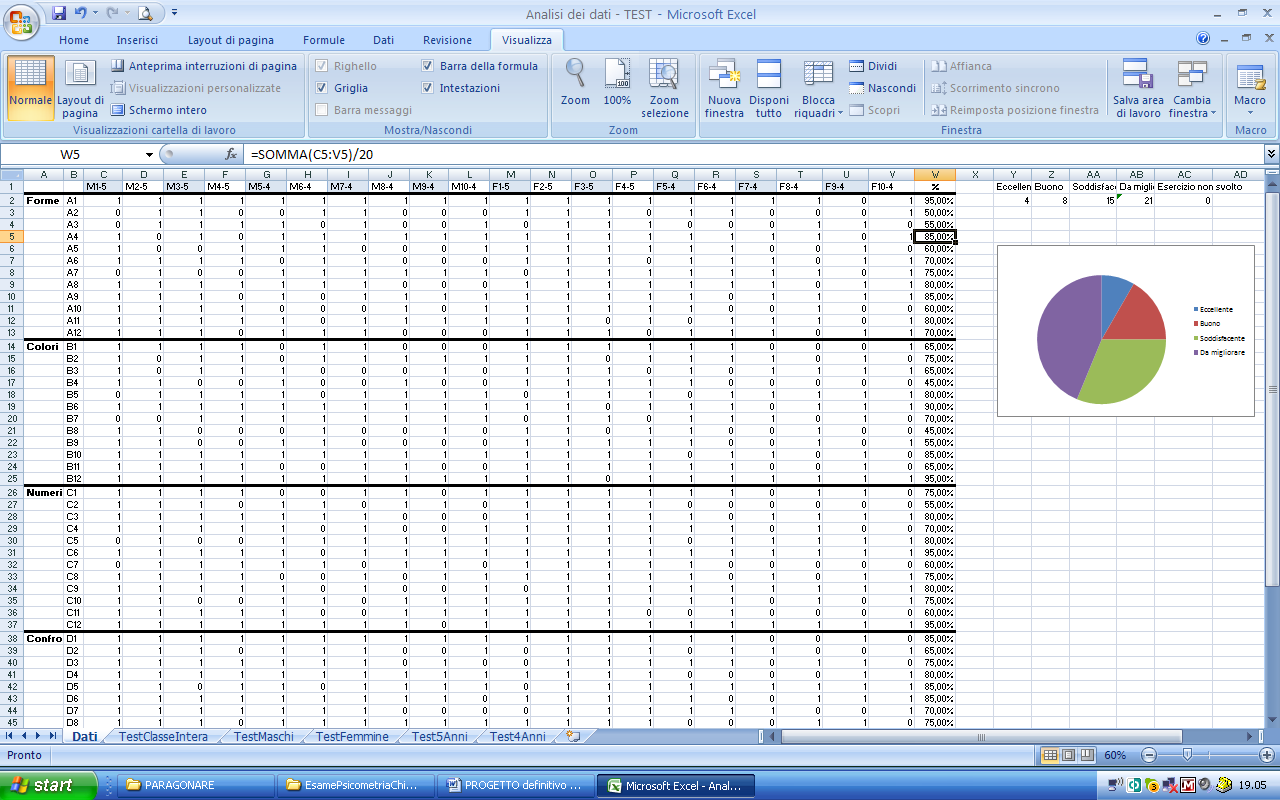Open undo history dropdown arrow

tap(97, 13)
